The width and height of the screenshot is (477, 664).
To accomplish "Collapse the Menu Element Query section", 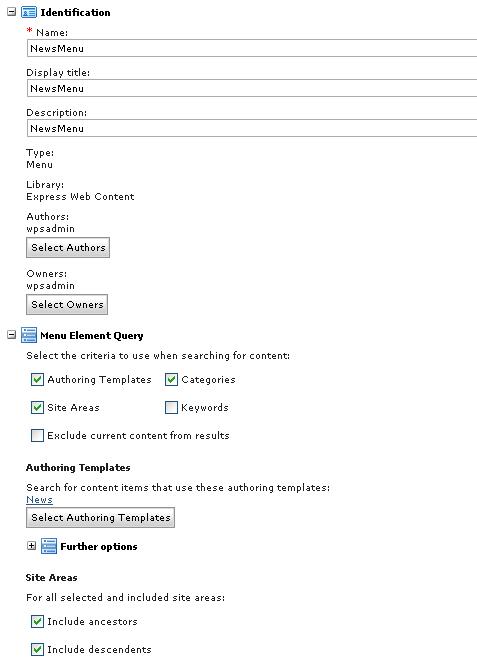I will pos(12,335).
